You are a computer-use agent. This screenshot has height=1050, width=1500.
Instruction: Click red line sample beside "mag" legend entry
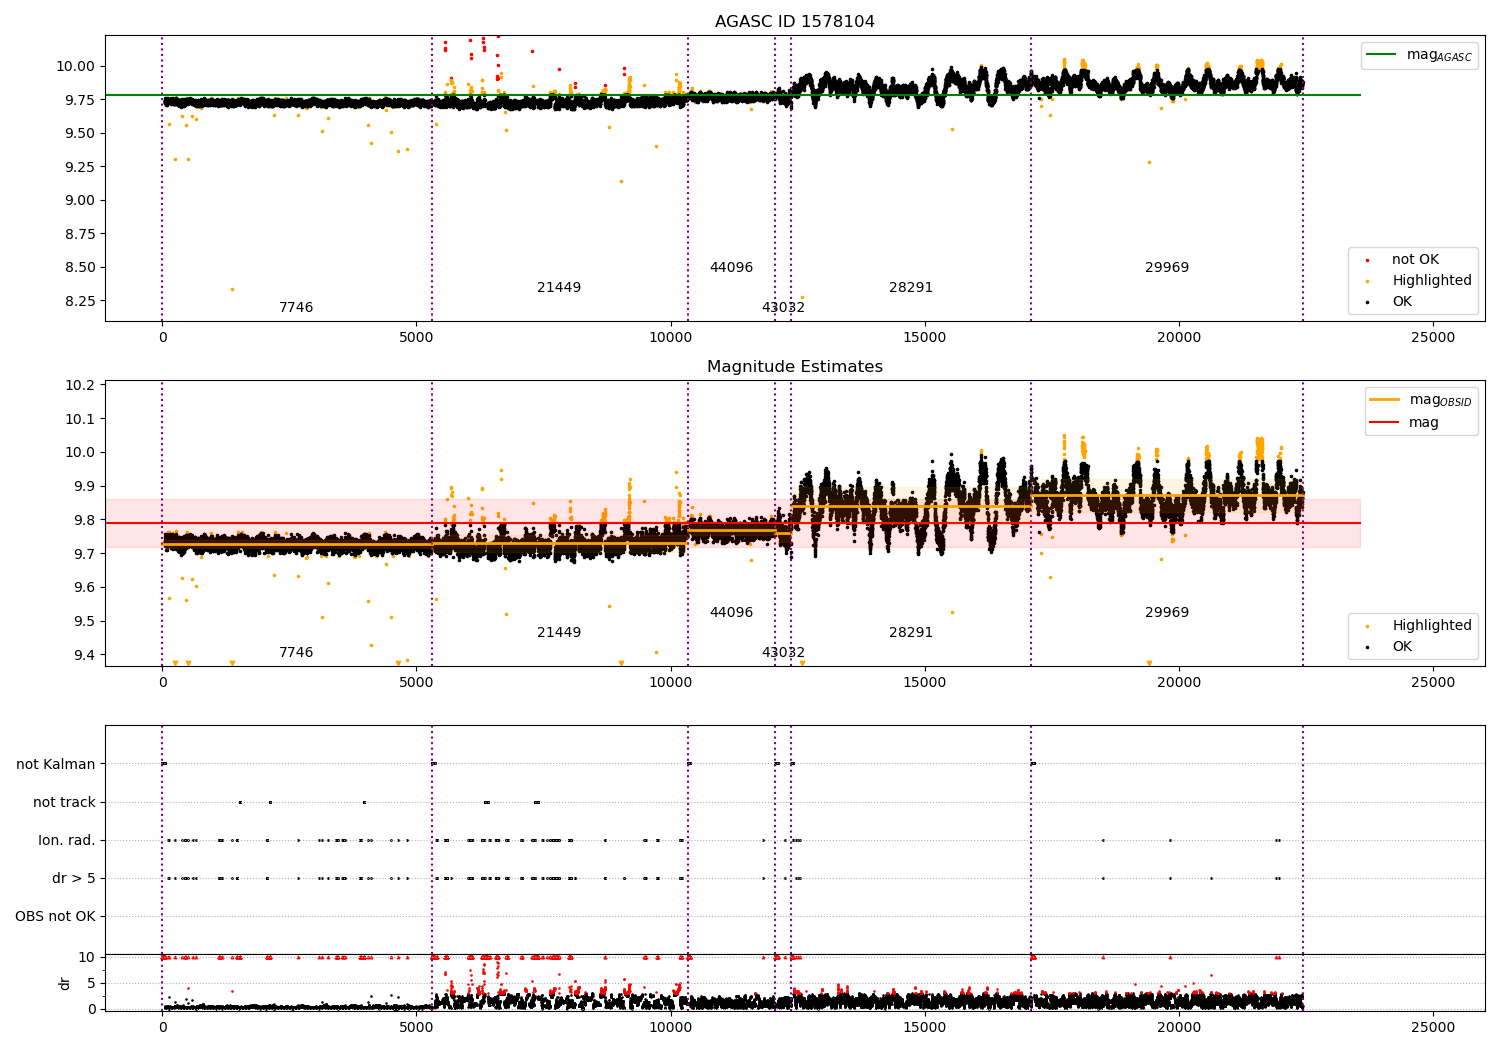(1385, 422)
